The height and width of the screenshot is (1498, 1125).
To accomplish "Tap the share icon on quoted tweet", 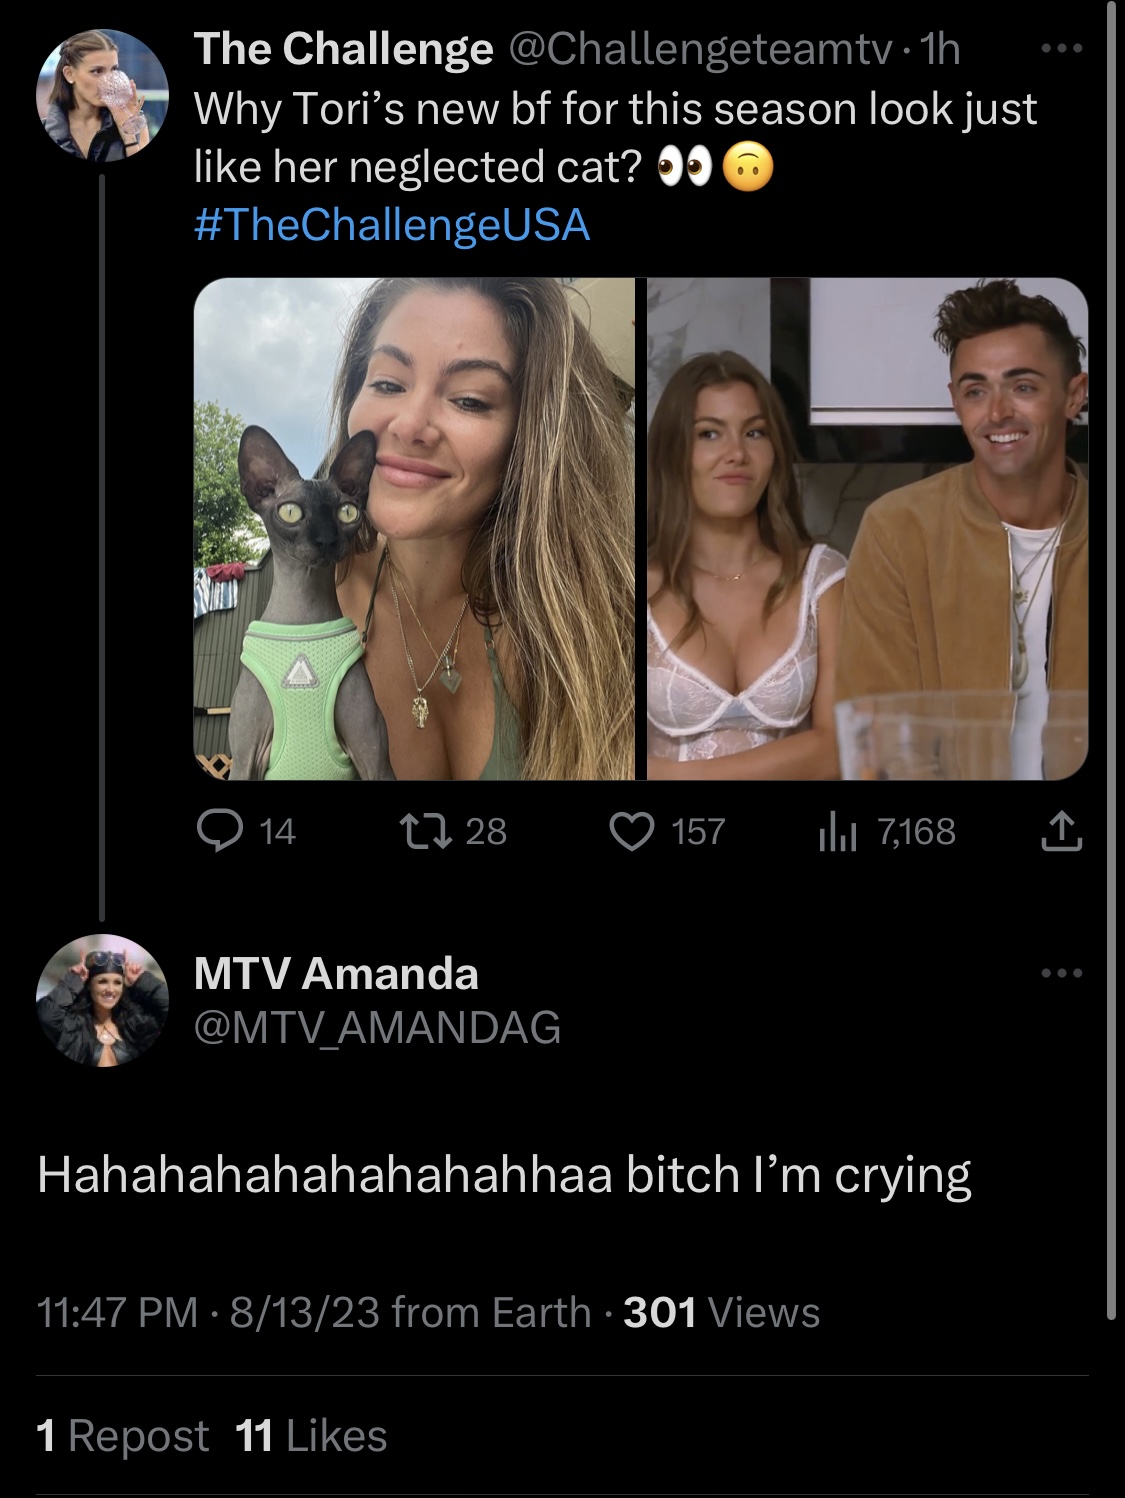I will point(1062,831).
